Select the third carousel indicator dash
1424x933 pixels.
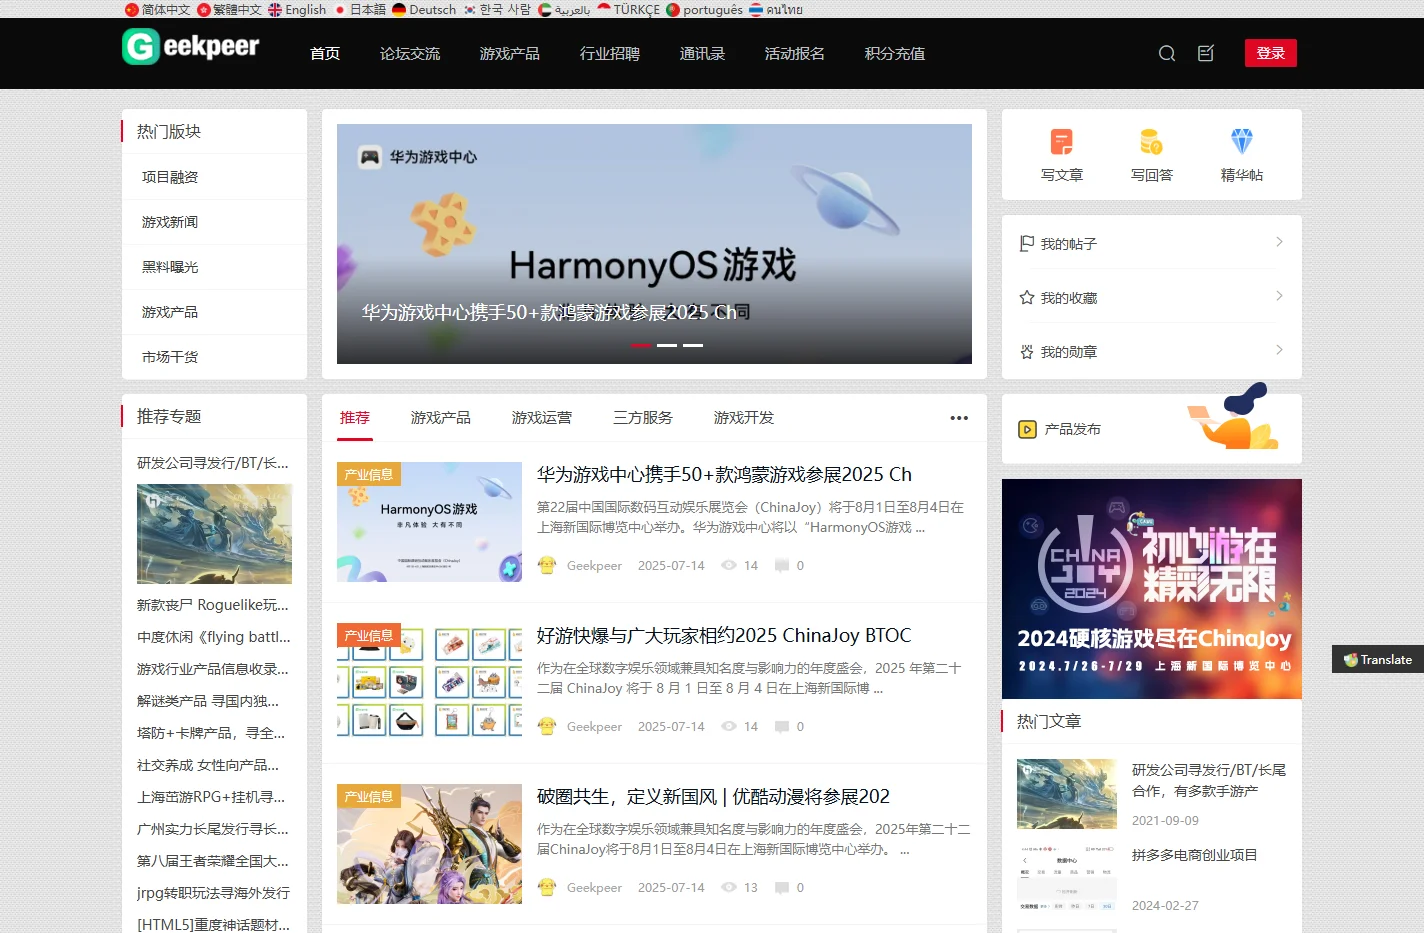(693, 345)
